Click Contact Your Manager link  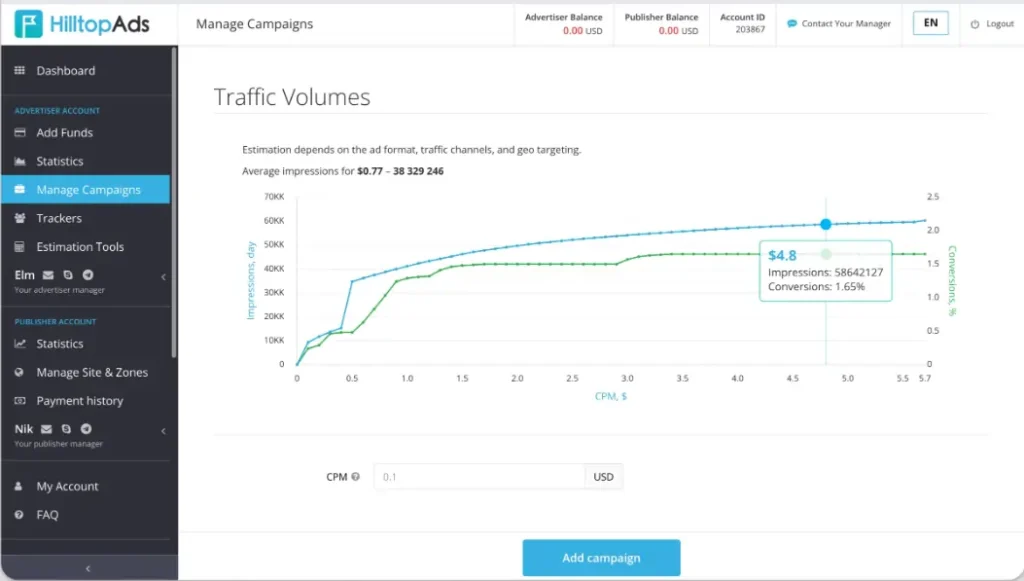point(846,24)
